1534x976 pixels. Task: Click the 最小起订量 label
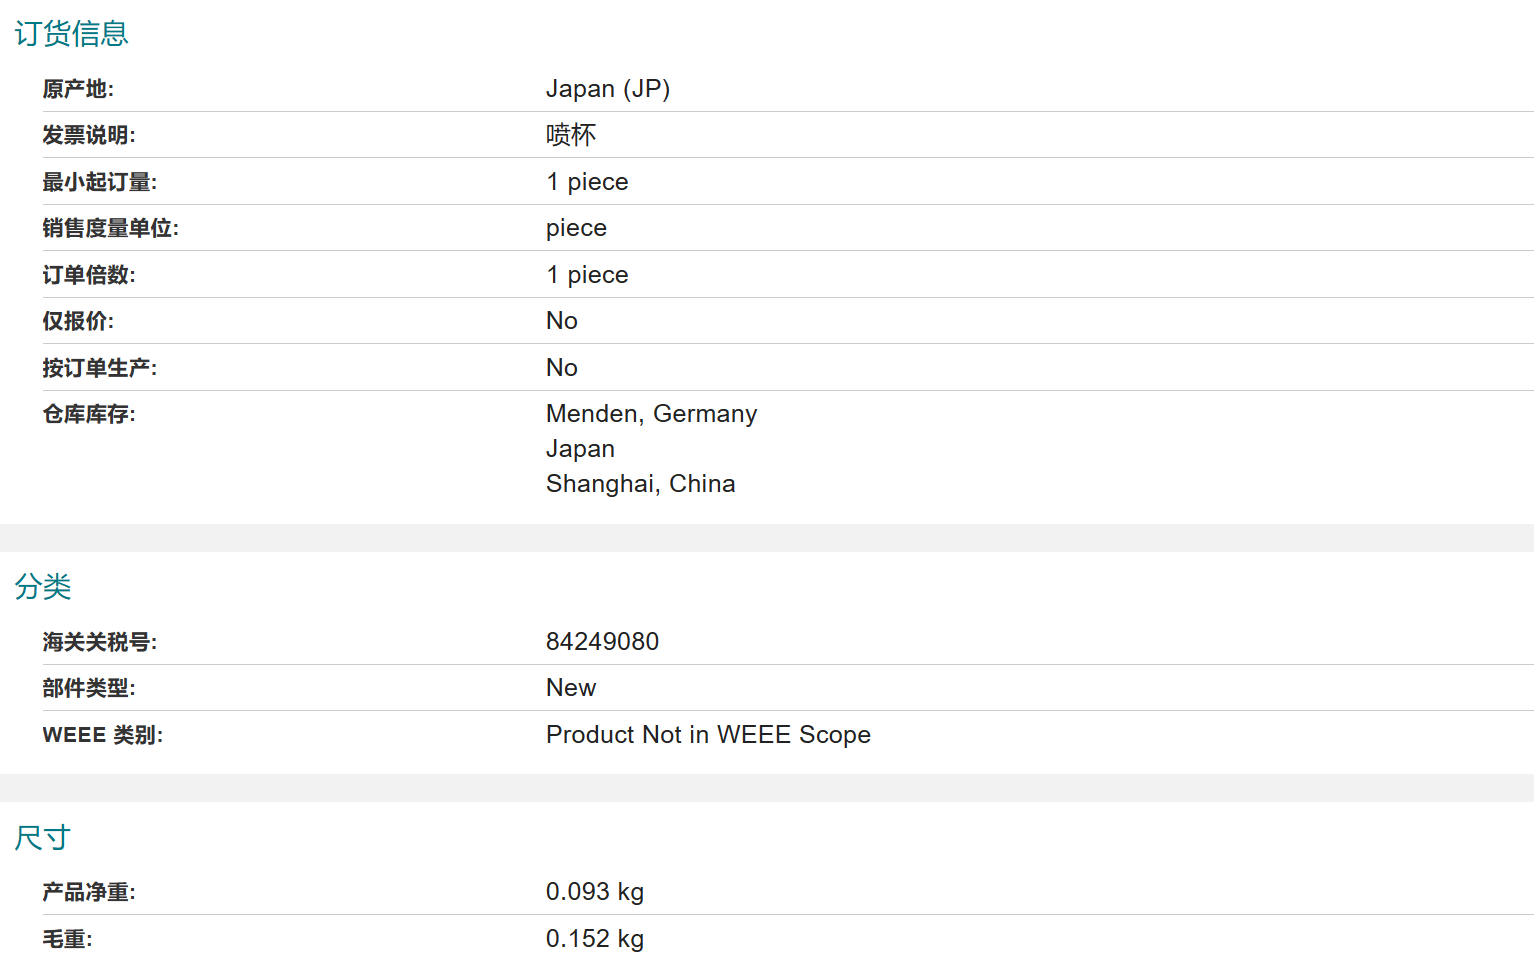click(100, 182)
